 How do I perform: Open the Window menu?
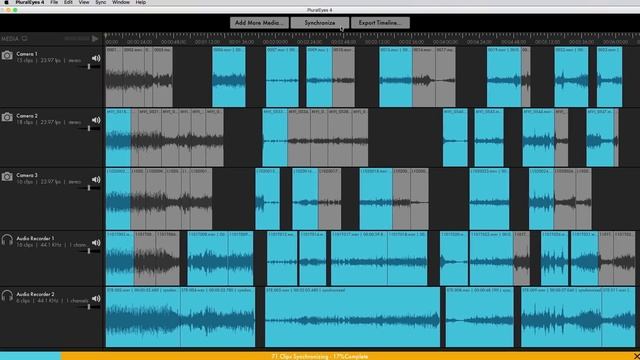121,2
